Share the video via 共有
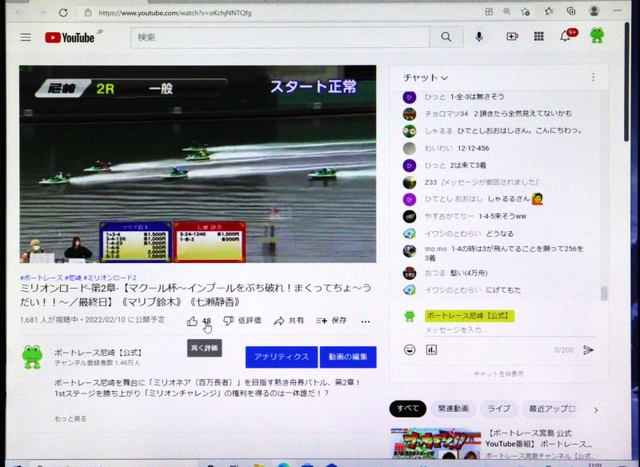Viewport: 640px width, 467px height. (289, 321)
